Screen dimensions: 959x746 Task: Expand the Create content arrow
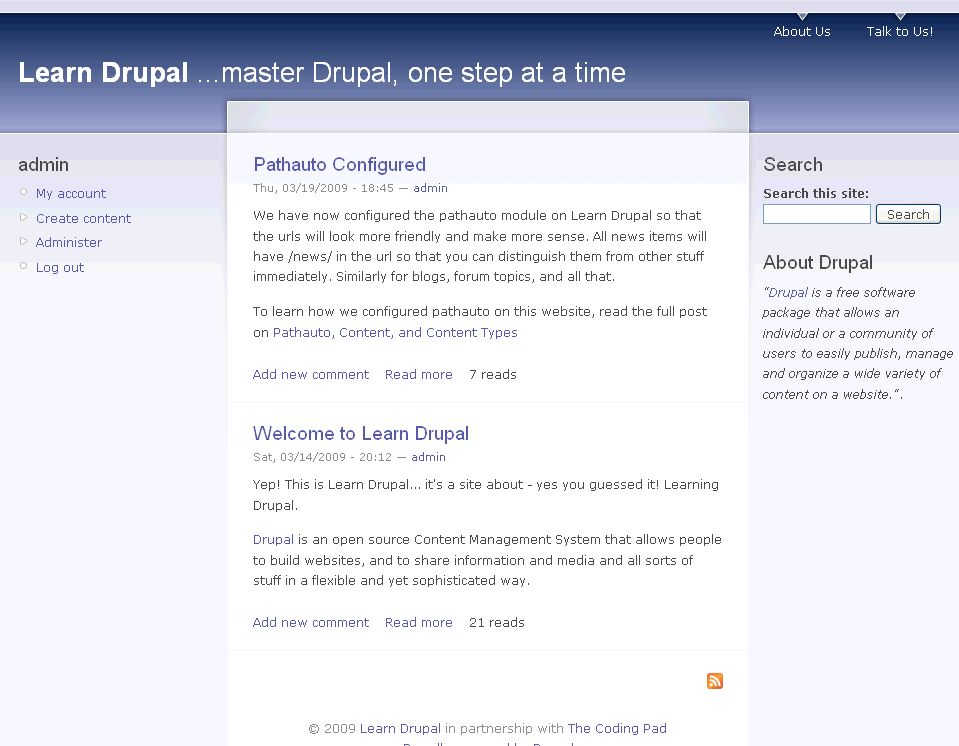click(23, 217)
